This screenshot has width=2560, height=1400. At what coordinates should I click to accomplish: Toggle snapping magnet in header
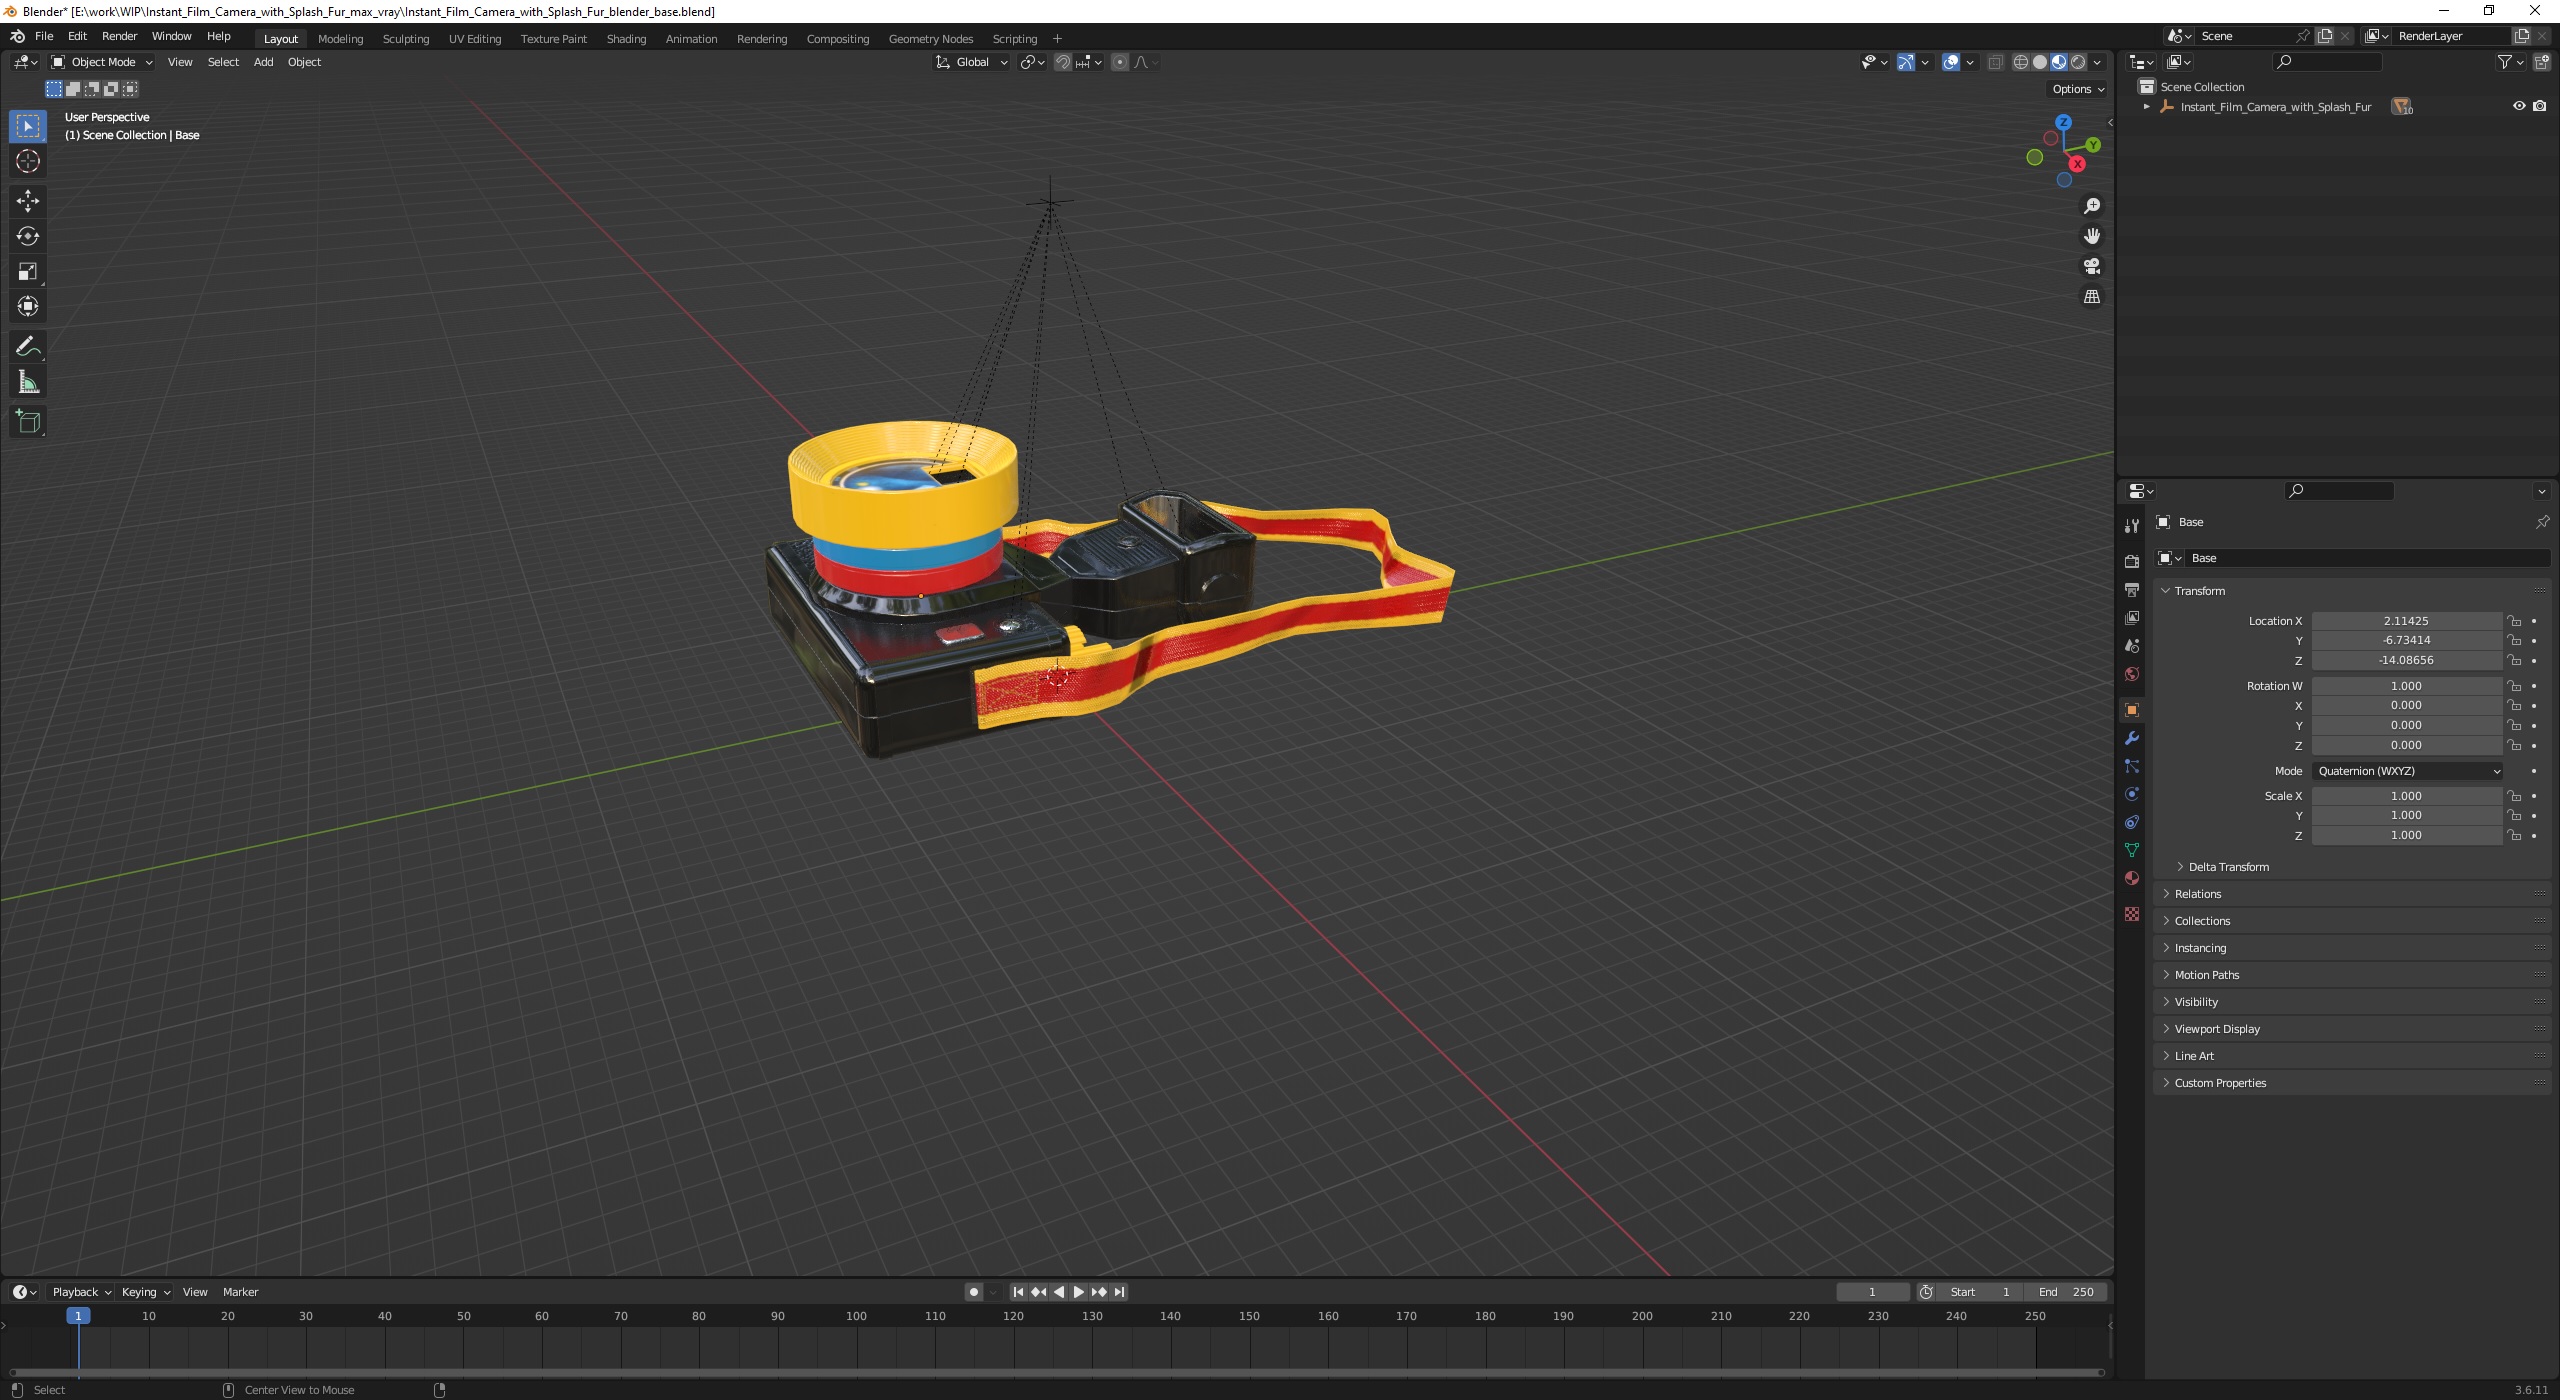1062,62
